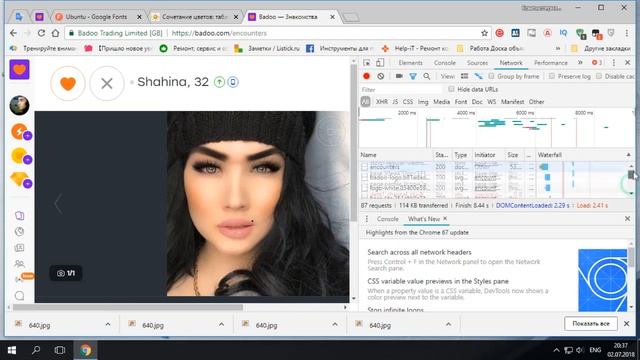Switch to the Ubuntu - Google Fonts tab
Image resolution: width=640 pixels, height=360 pixels.
coord(98,17)
